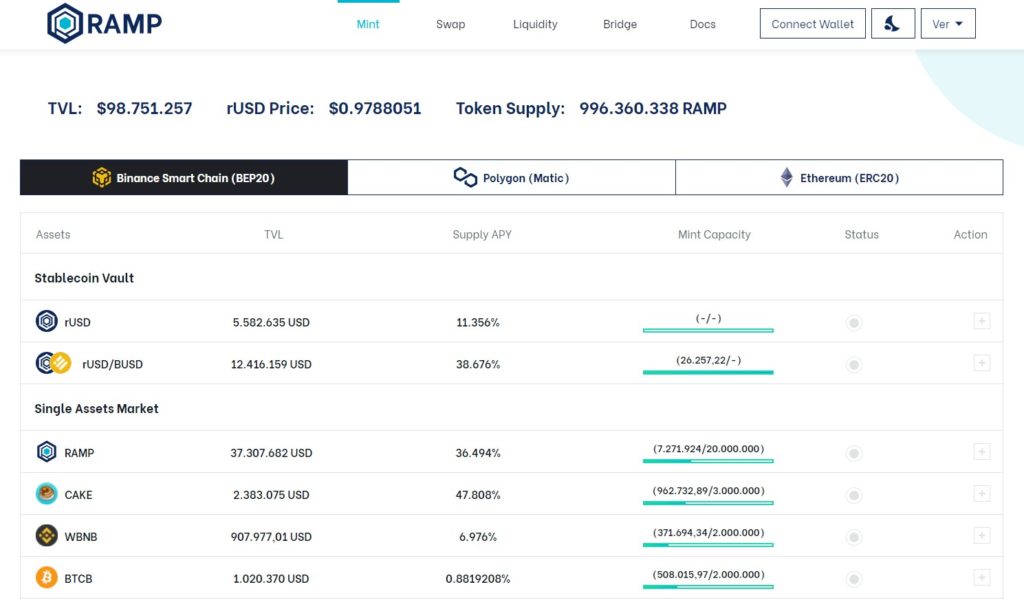The width and height of the screenshot is (1024, 600).
Task: Click the RAMP token icon in table
Action: tap(46, 452)
